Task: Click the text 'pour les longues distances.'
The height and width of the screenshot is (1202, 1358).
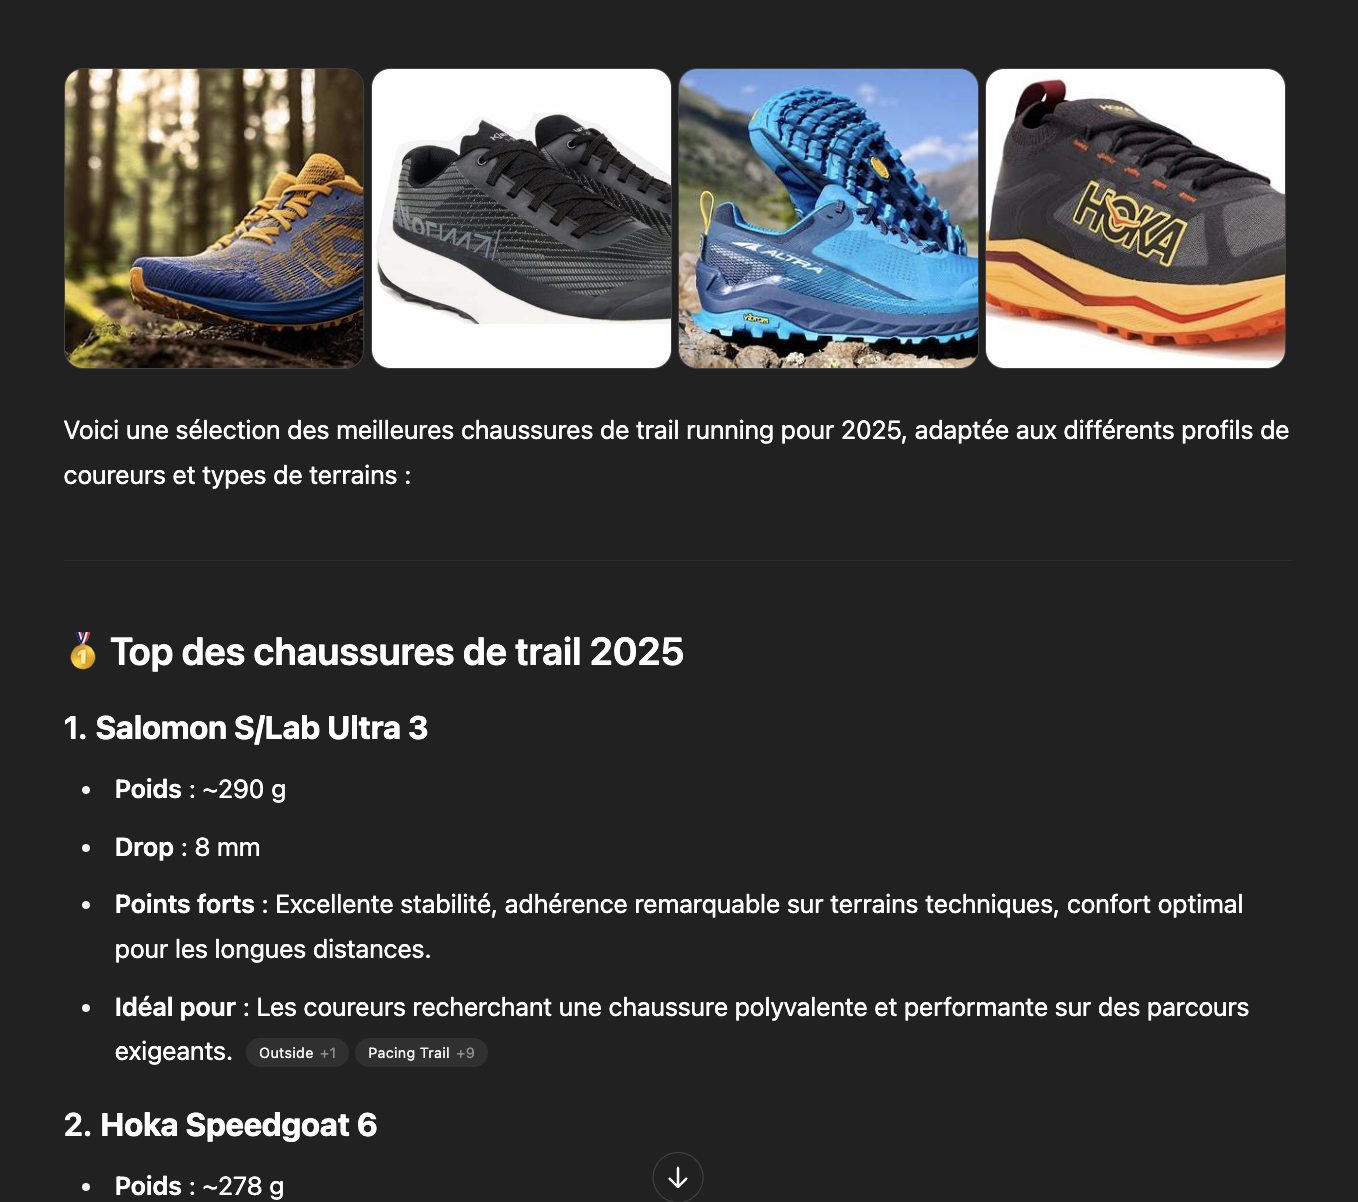Action: [x=273, y=949]
